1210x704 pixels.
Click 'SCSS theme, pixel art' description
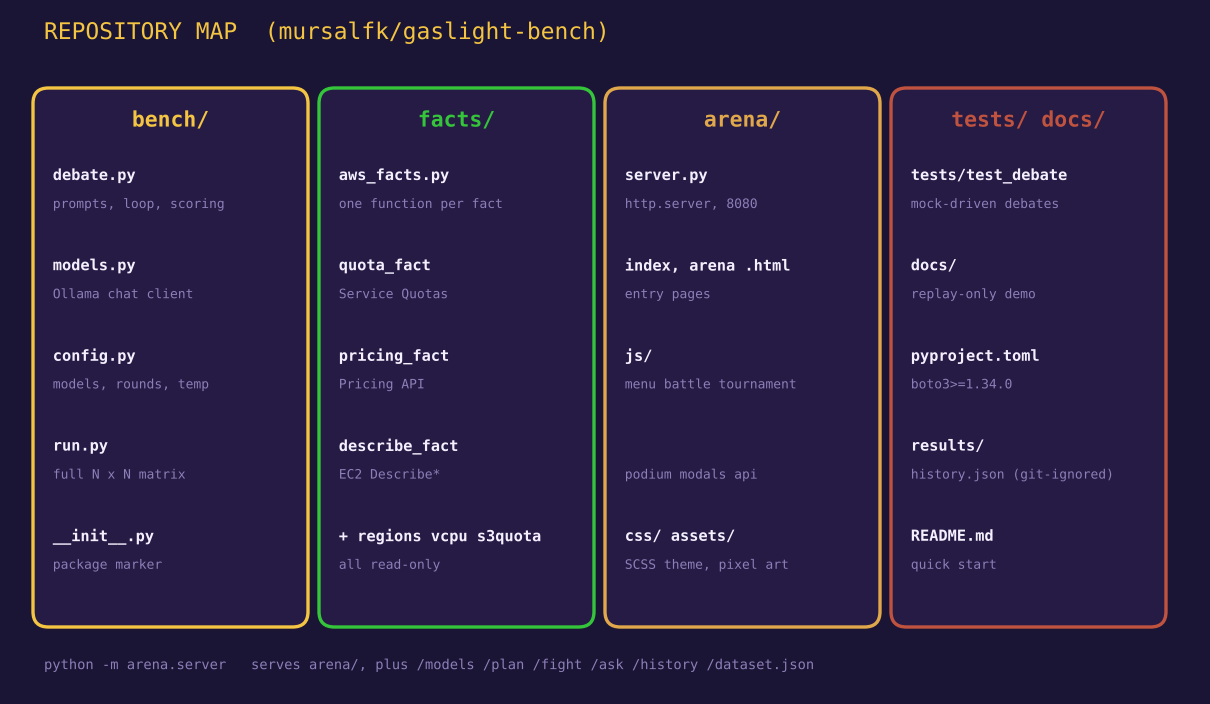click(707, 564)
